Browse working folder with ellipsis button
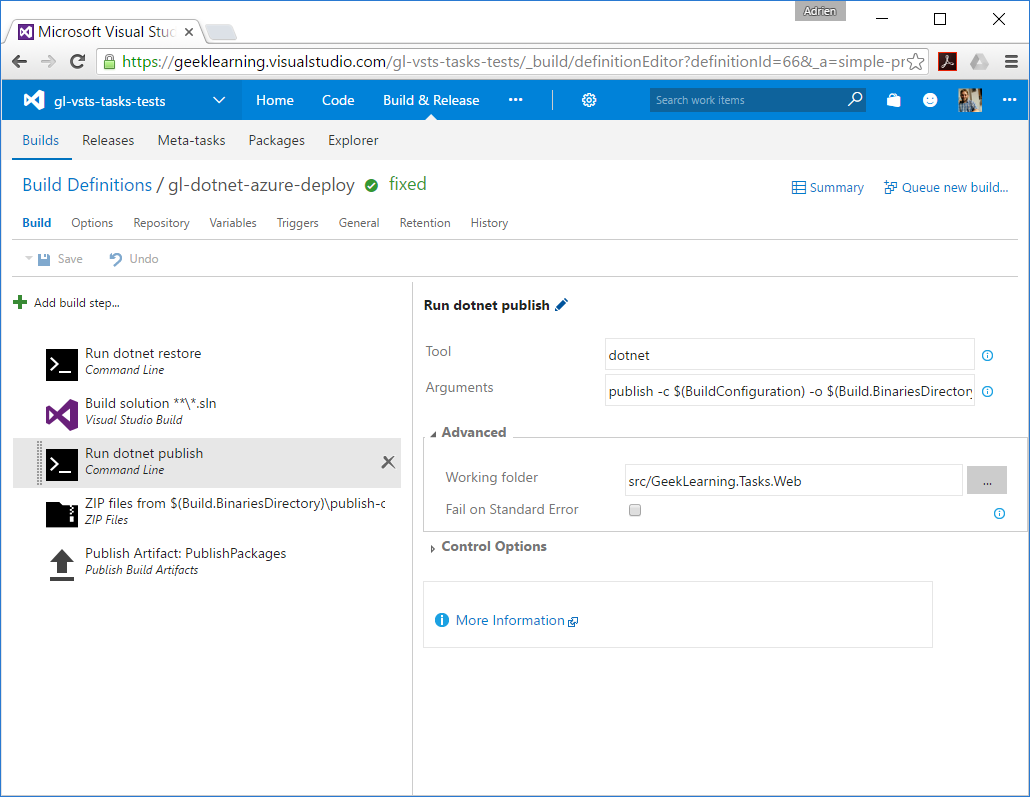 987,480
